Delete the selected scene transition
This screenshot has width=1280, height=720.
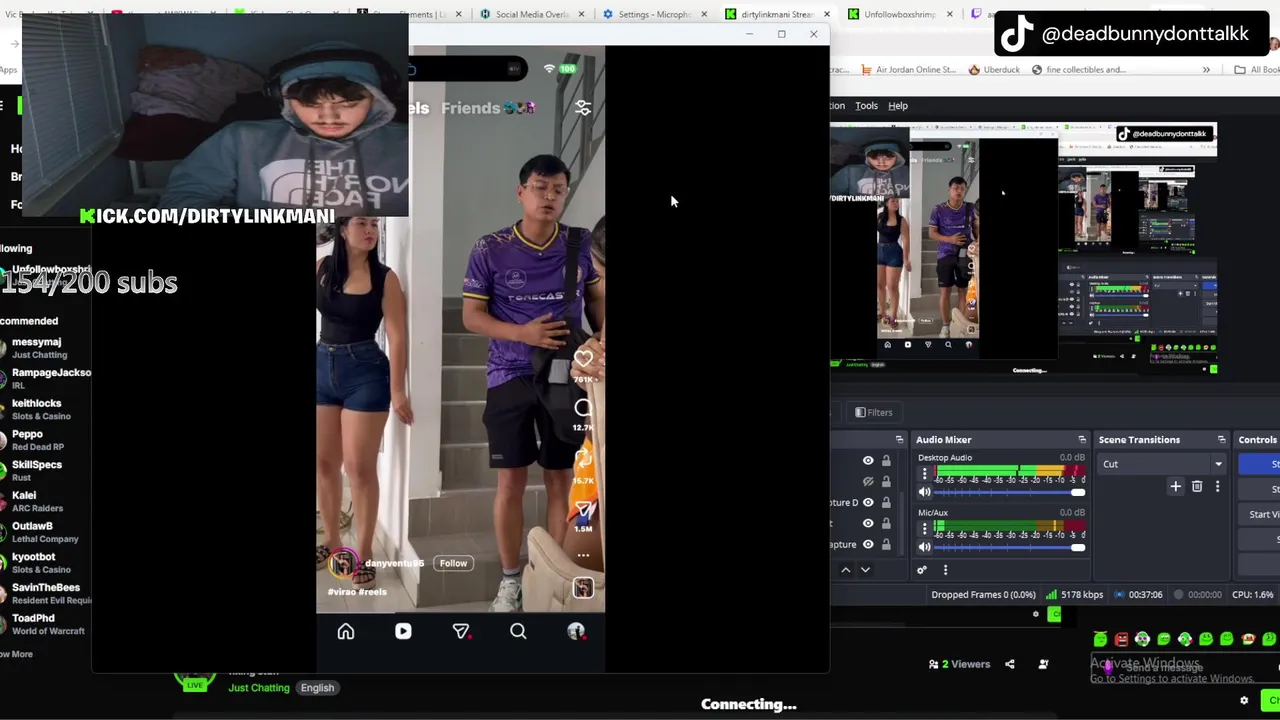(x=1197, y=486)
